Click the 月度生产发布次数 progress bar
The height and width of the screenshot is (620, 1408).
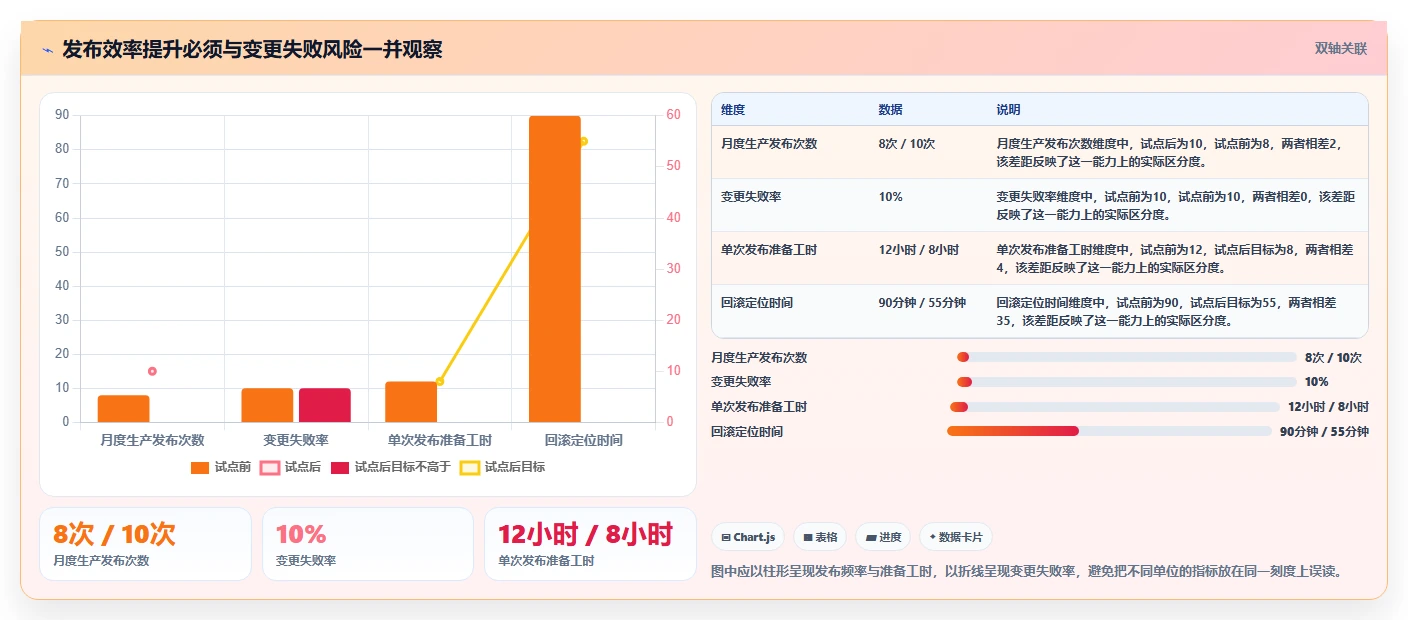1127,357
